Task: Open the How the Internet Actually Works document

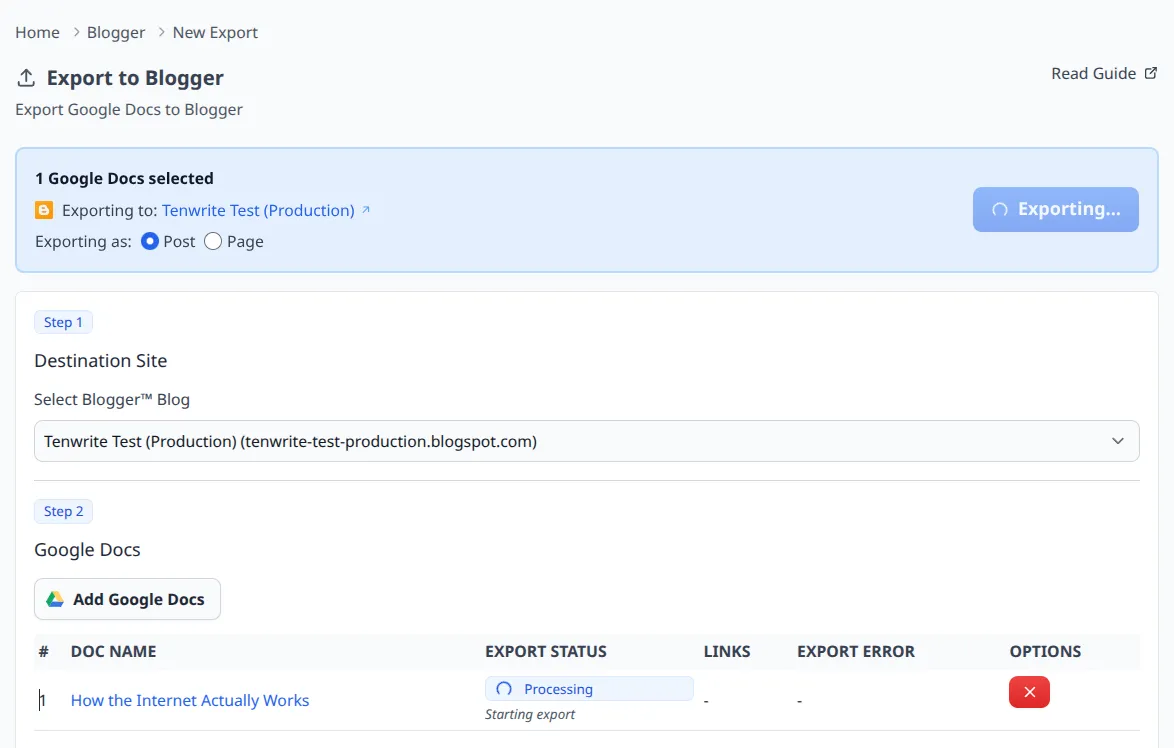Action: [x=189, y=700]
